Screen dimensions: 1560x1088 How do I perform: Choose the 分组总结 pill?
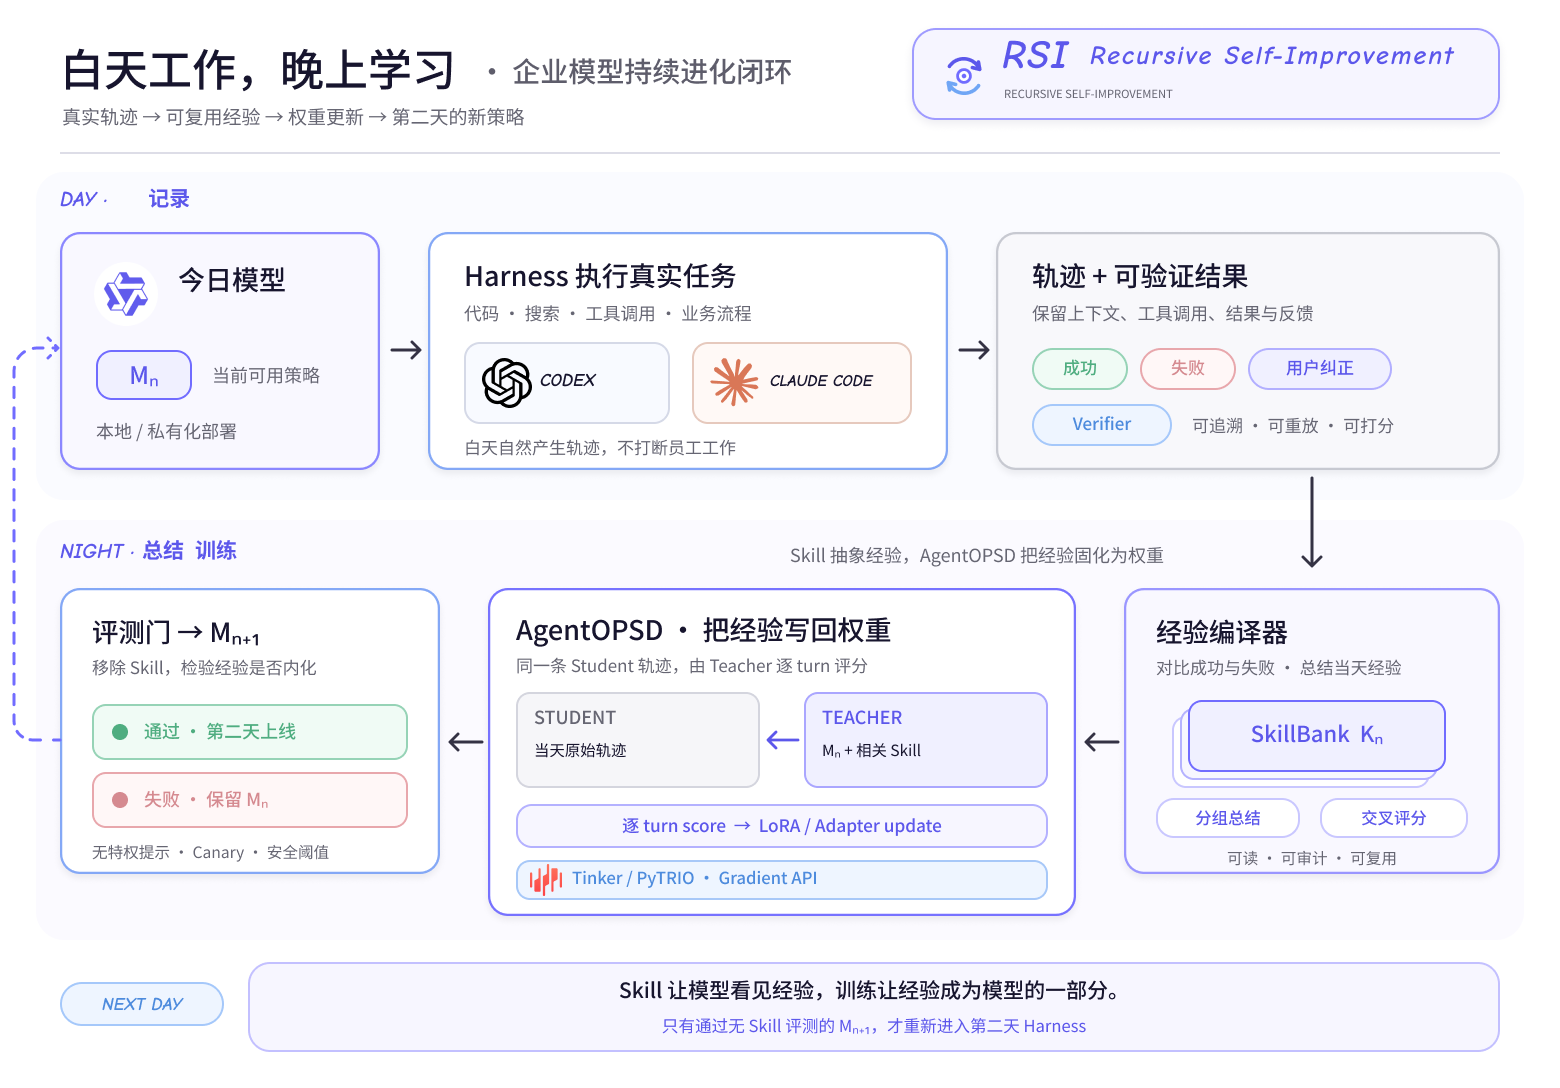[x=1228, y=818]
